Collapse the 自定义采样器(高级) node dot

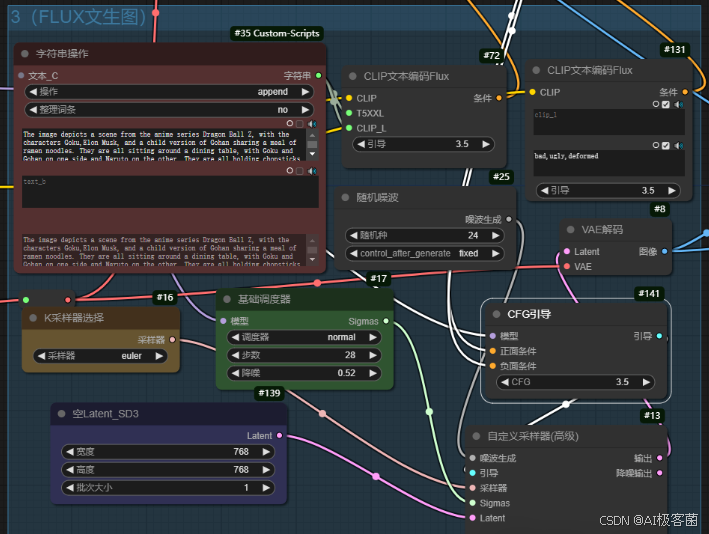(x=476, y=436)
